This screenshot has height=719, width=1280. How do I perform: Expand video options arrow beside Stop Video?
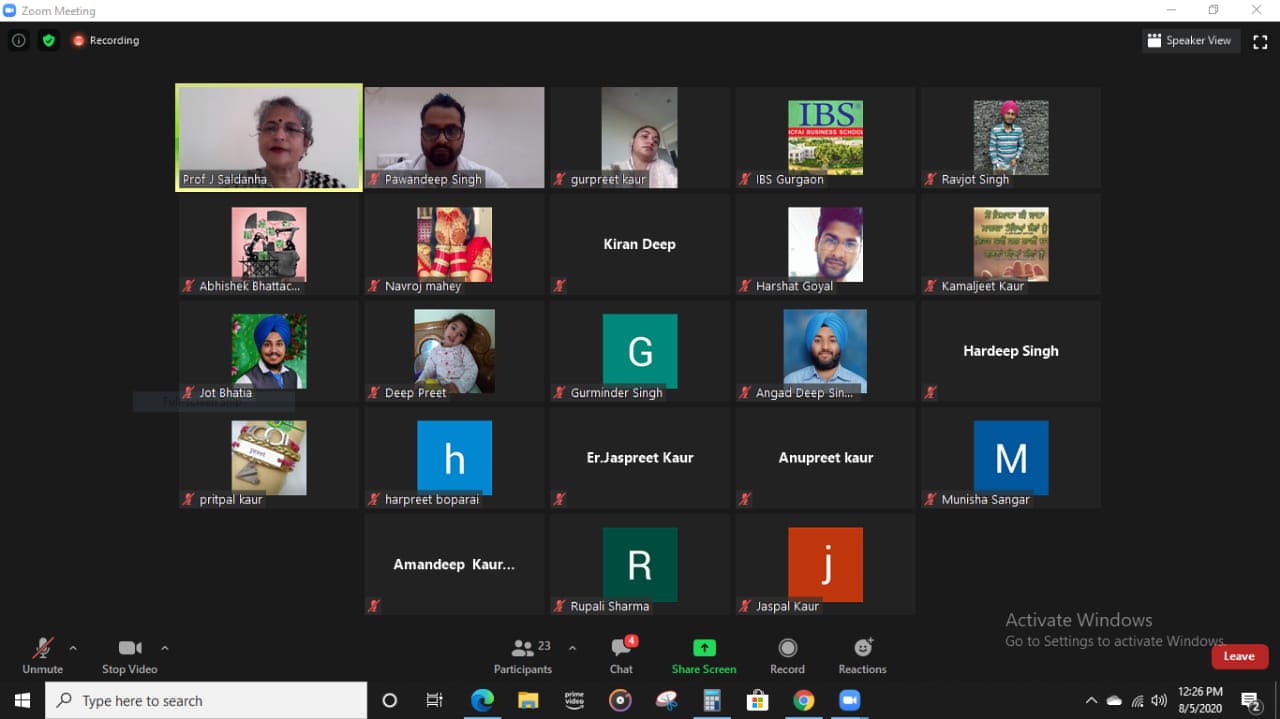coord(165,648)
